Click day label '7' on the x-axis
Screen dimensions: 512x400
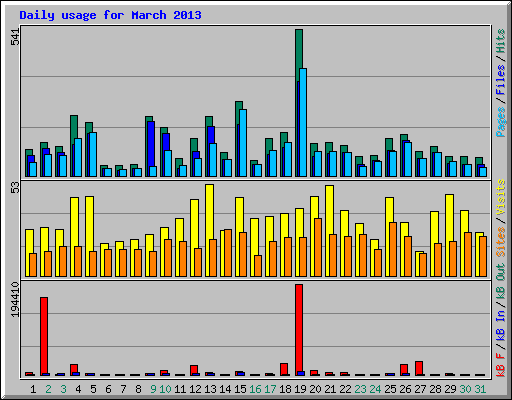click(x=123, y=389)
